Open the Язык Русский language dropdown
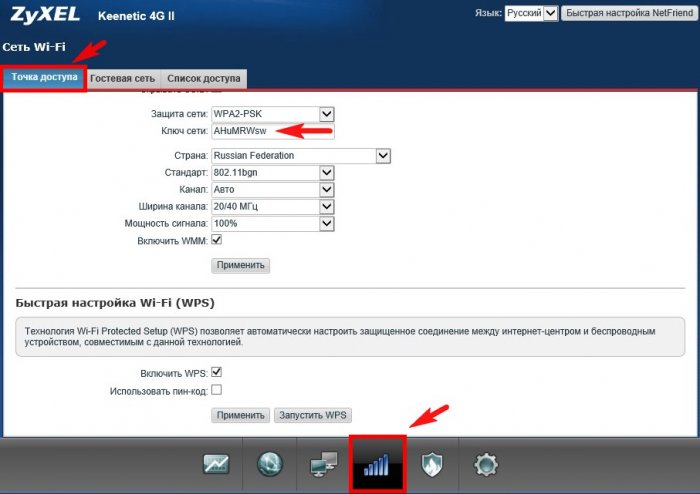 531,13
